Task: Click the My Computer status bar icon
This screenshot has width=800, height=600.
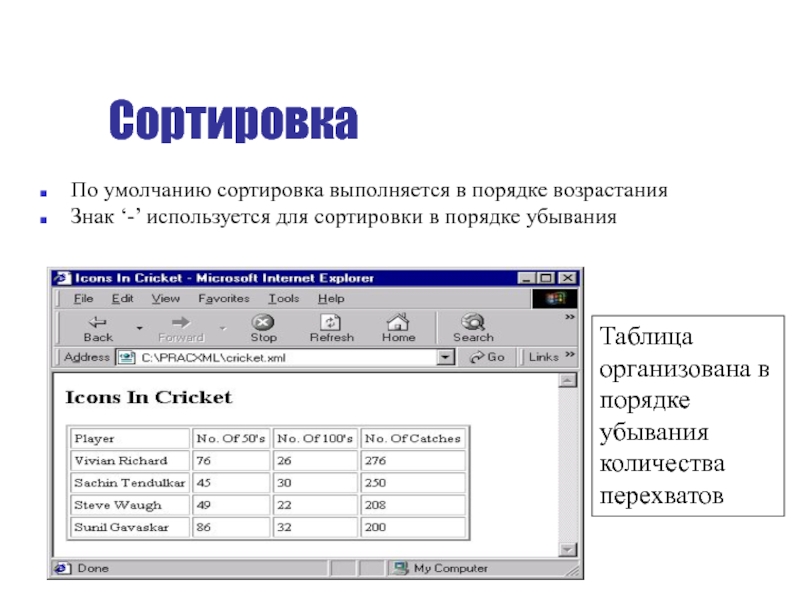Action: (x=401, y=568)
